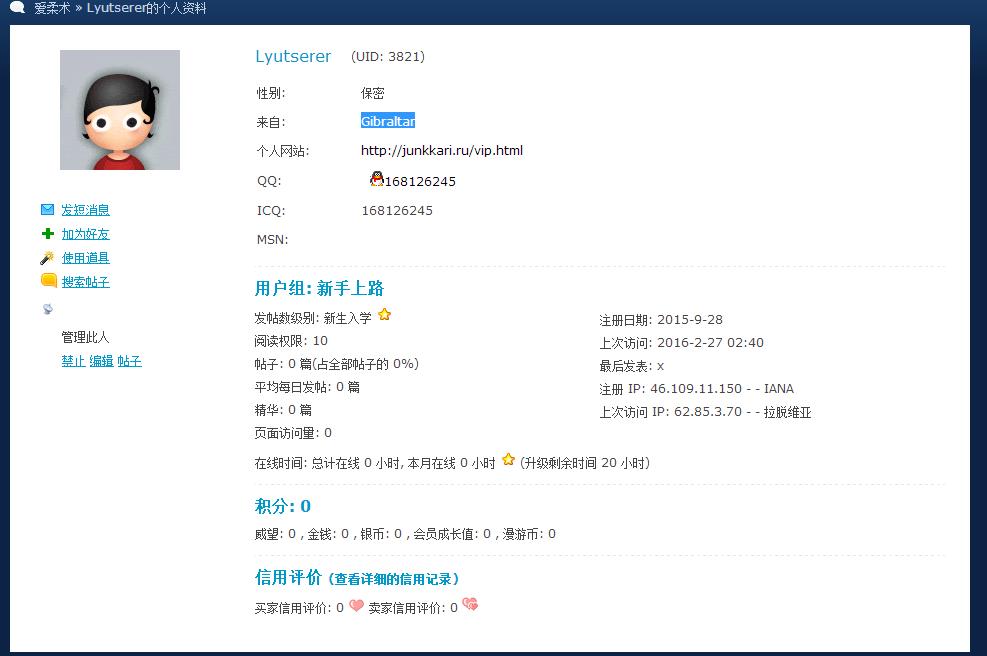The height and width of the screenshot is (656, 987).
Task: Click the 编辑 admin link
Action: click(101, 361)
